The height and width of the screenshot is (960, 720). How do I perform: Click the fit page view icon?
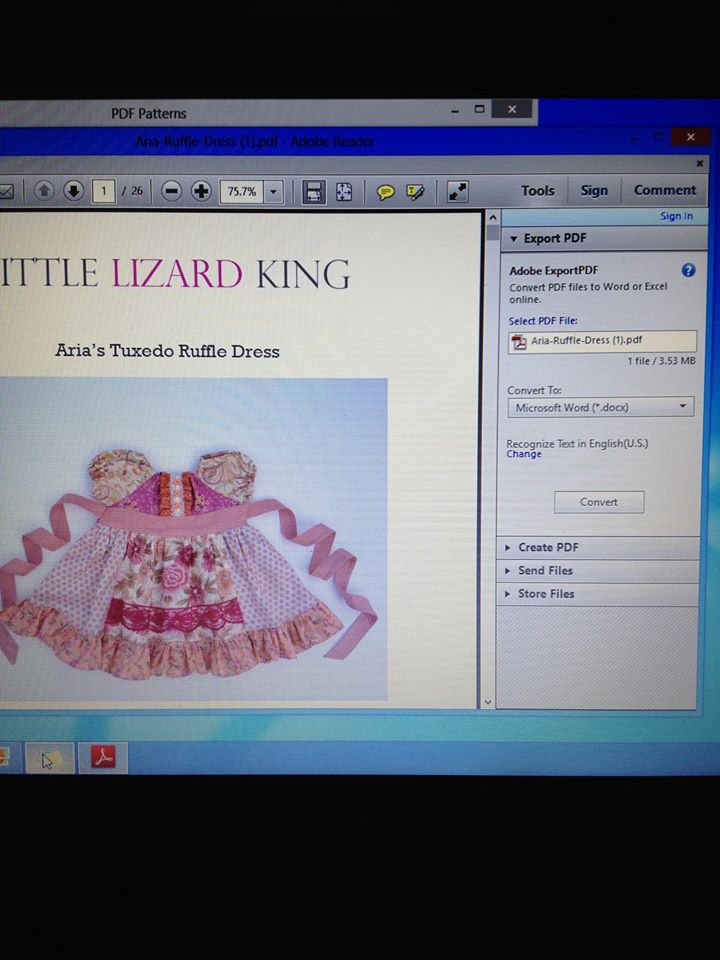344,192
